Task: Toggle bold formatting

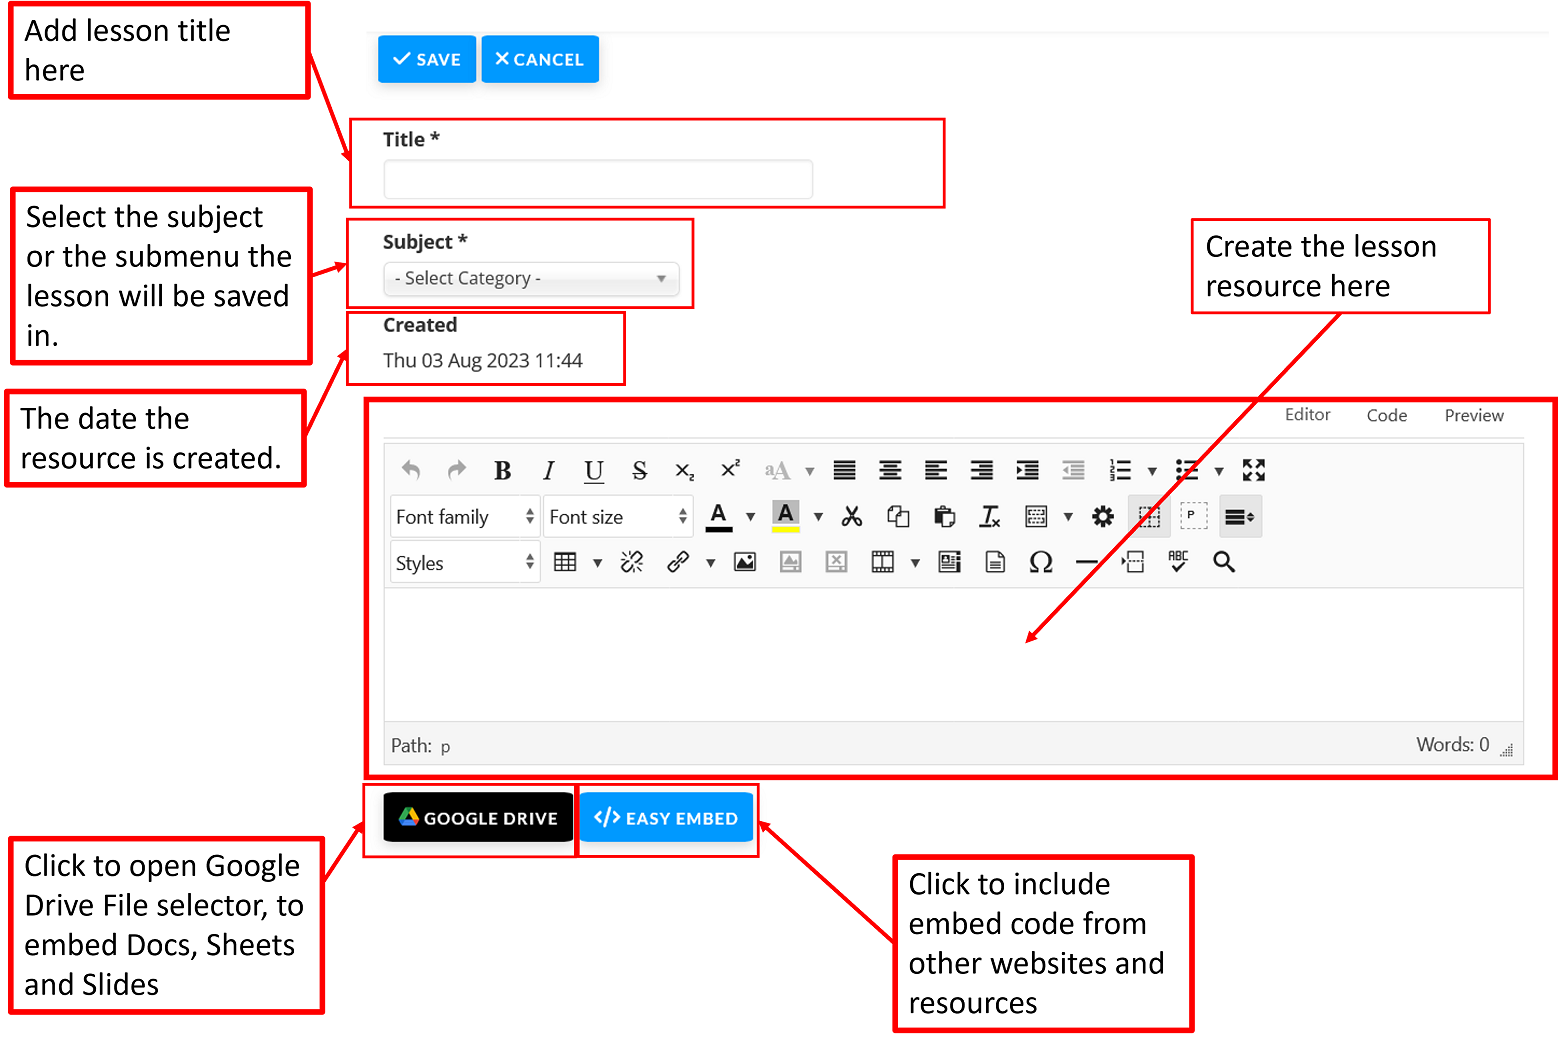Action: pos(502,470)
